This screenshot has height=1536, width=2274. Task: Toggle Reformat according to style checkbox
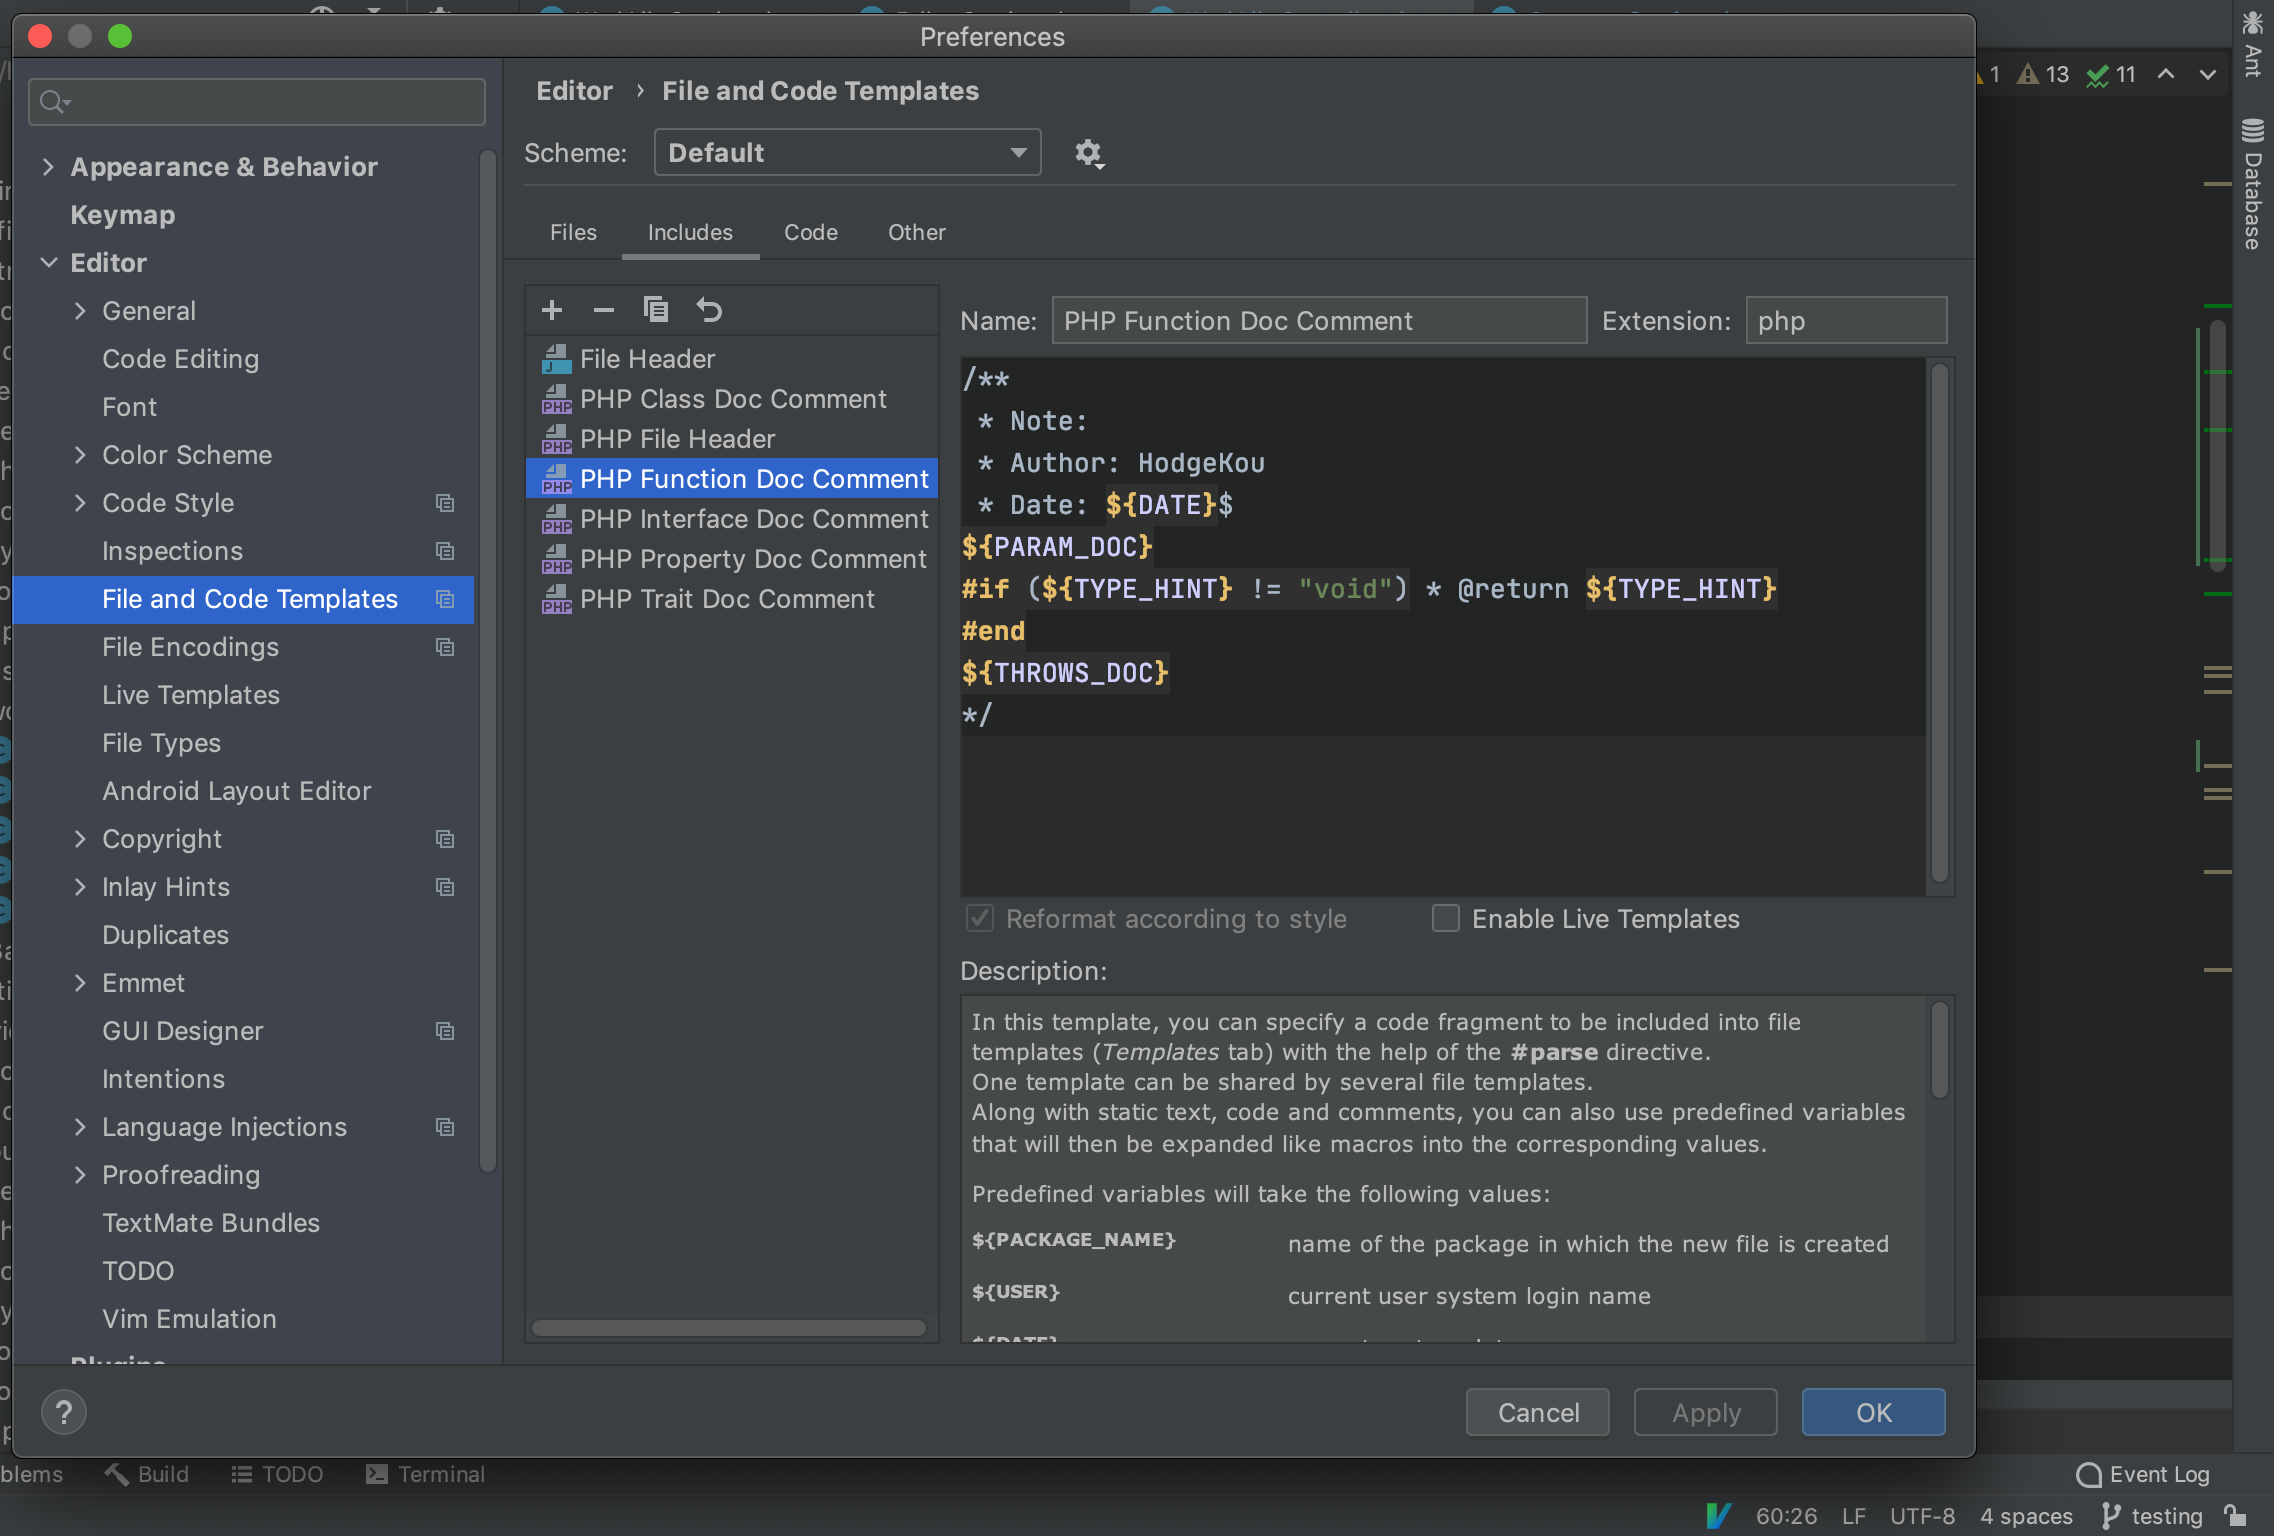tap(978, 917)
